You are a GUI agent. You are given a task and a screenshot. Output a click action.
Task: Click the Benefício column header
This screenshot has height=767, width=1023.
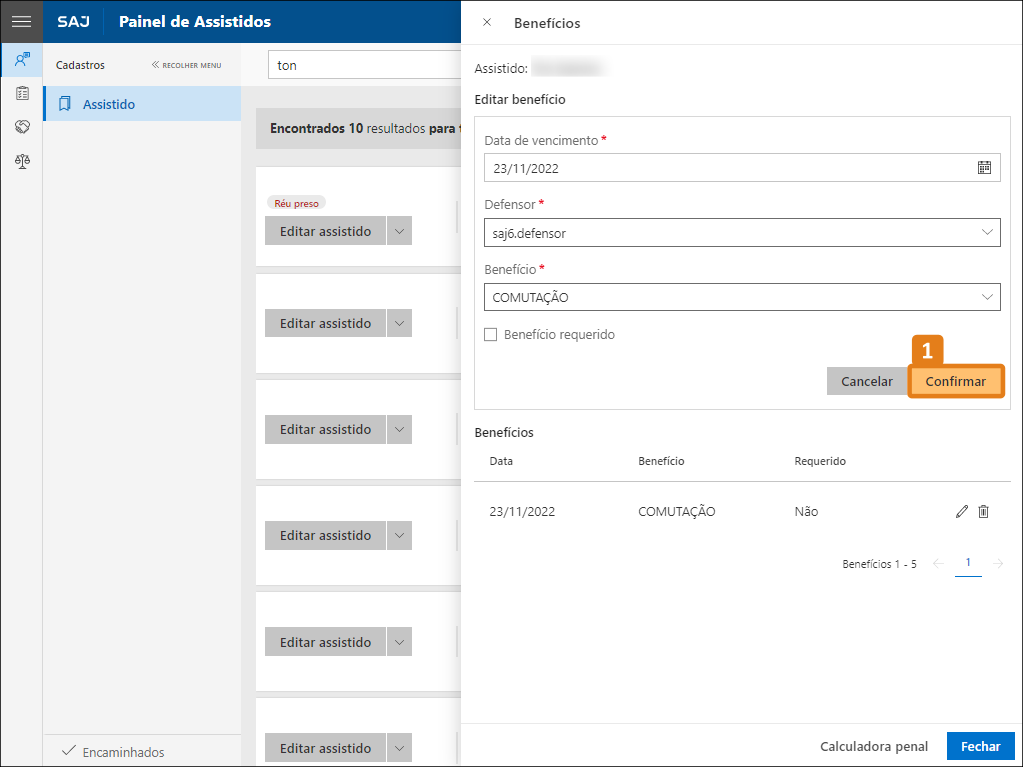[661, 461]
